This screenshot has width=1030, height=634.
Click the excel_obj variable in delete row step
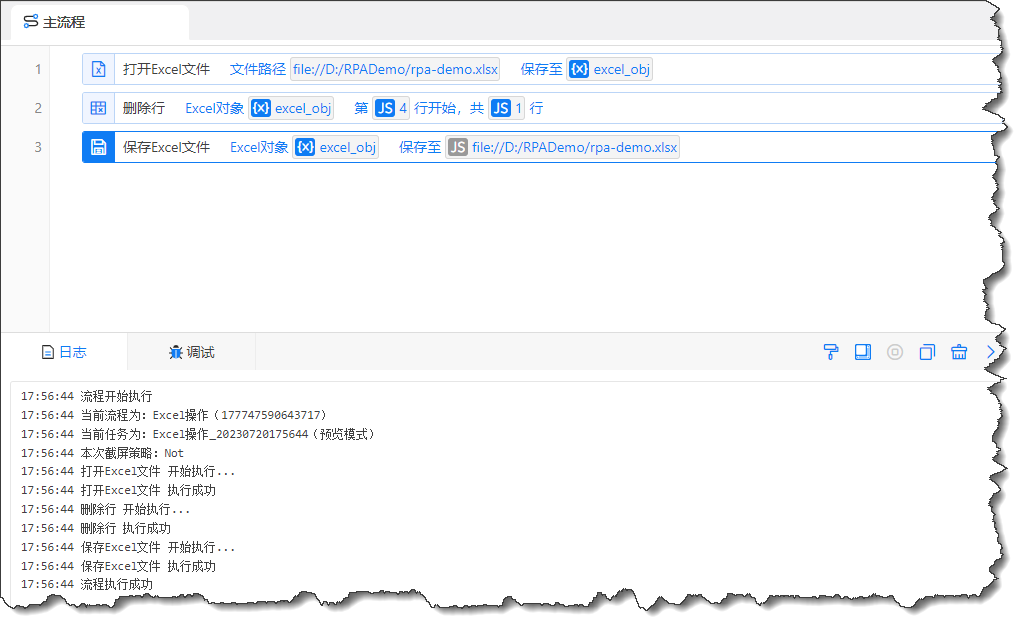pos(292,108)
